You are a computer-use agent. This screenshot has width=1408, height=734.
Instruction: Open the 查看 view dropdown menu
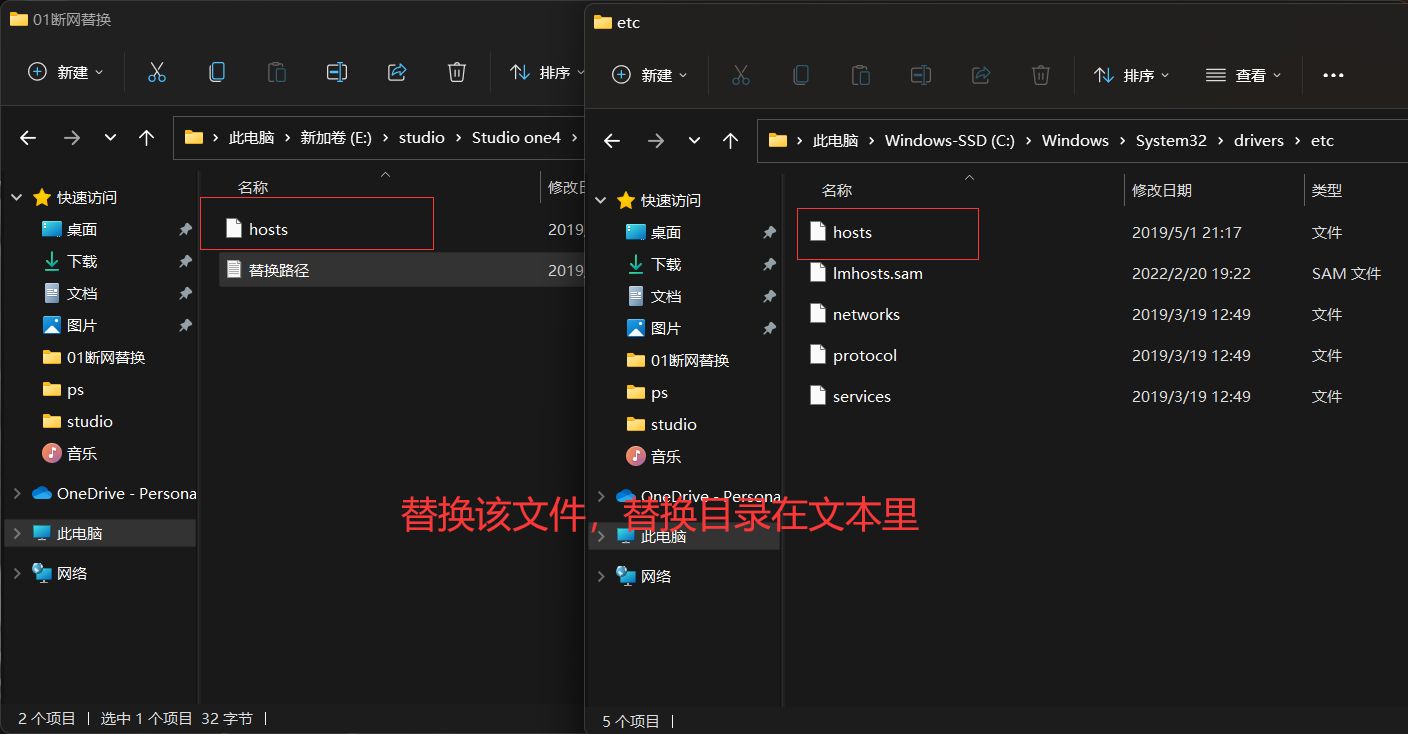tap(1244, 75)
